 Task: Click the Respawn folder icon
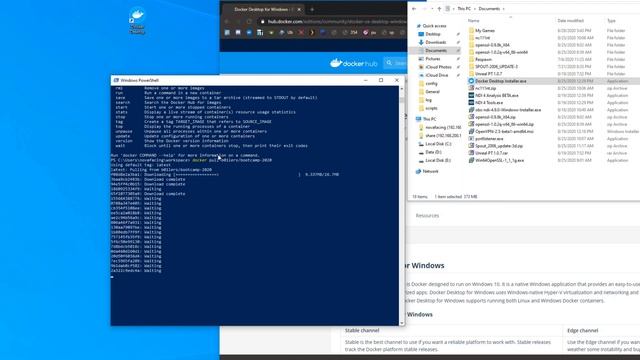pyautogui.click(x=471, y=59)
